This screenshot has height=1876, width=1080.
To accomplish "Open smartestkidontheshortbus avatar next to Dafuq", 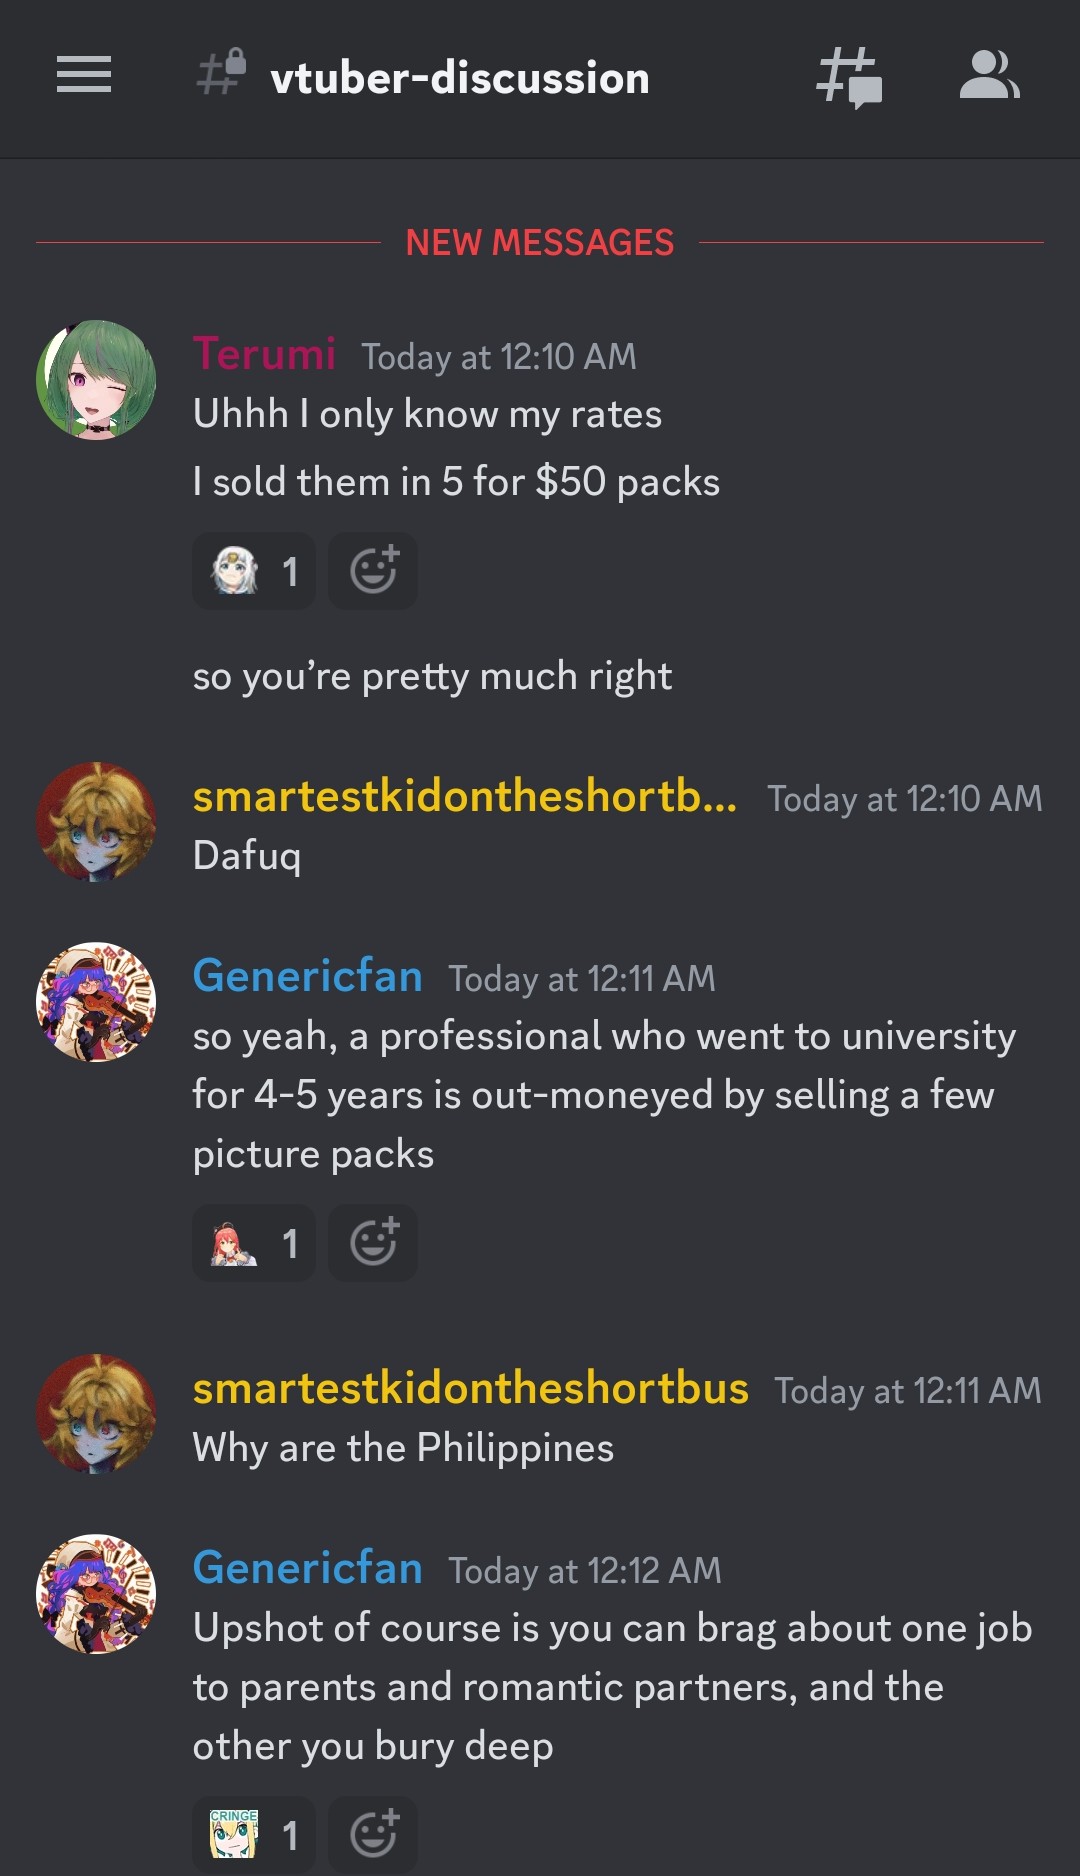I will click(96, 822).
